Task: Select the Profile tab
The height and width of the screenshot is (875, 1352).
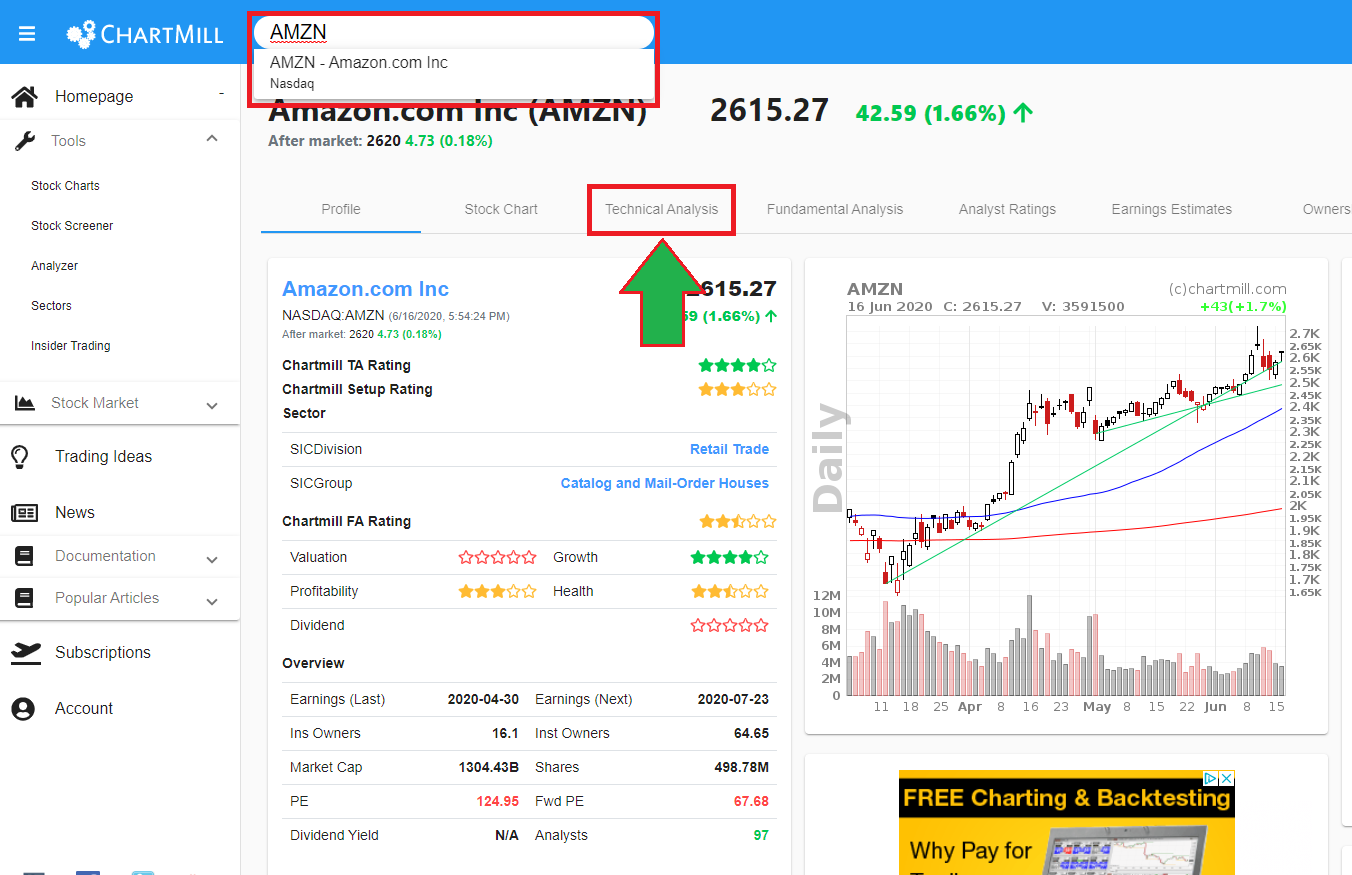Action: (341, 209)
